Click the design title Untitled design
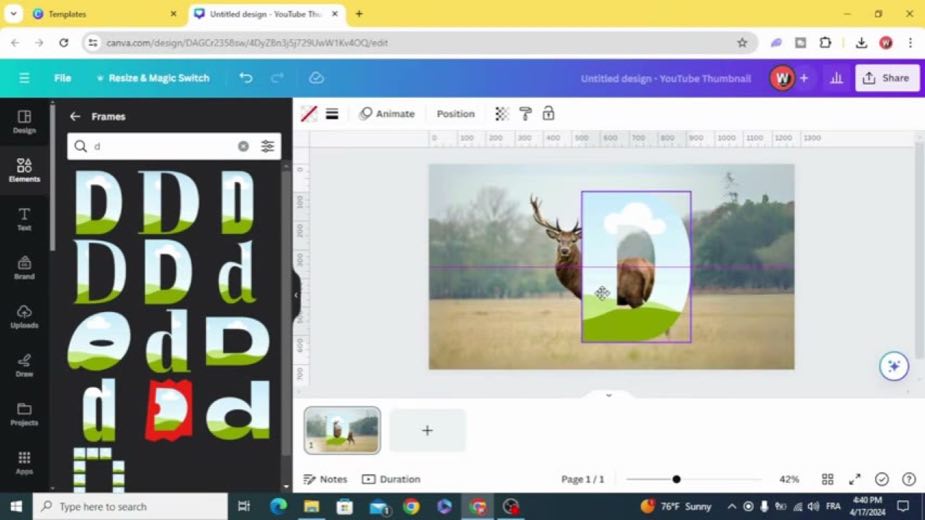This screenshot has width=925, height=520. (665, 79)
